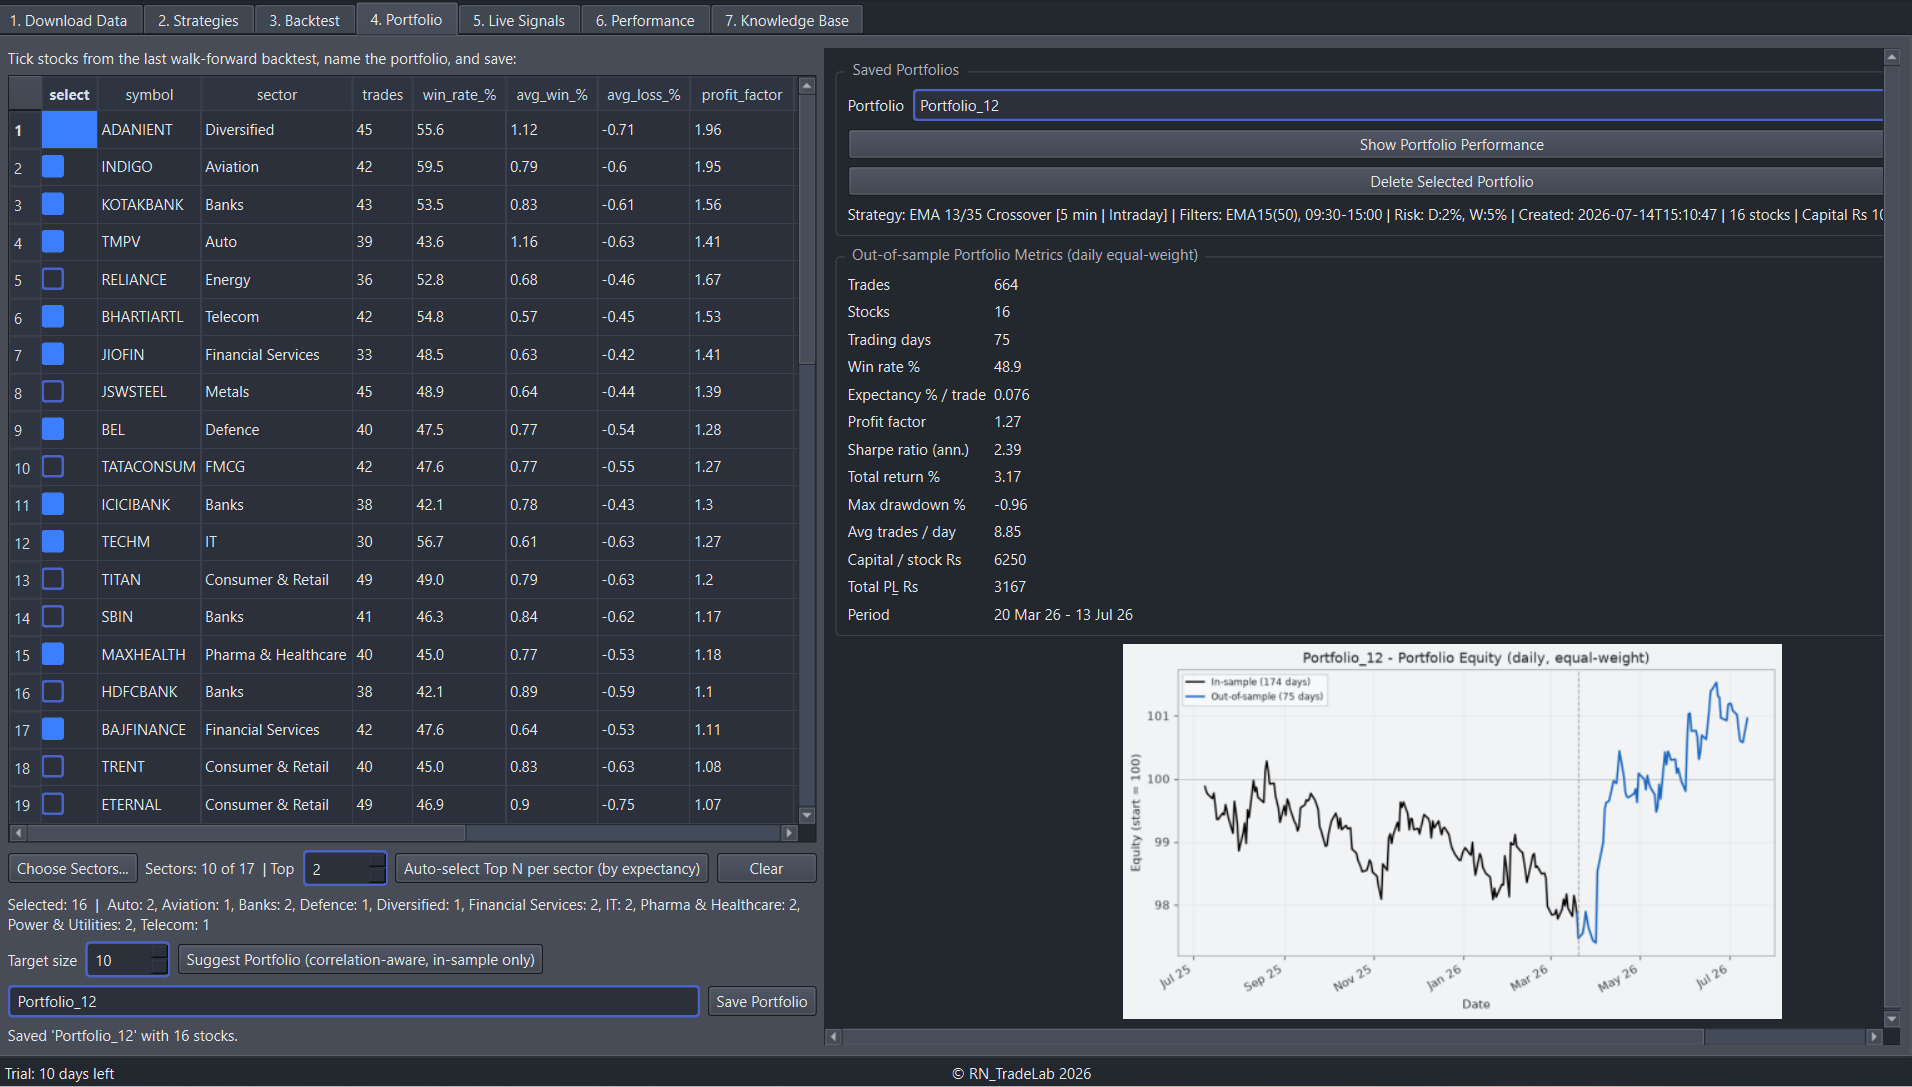Switch to 2. Strategies tab

tap(198, 20)
